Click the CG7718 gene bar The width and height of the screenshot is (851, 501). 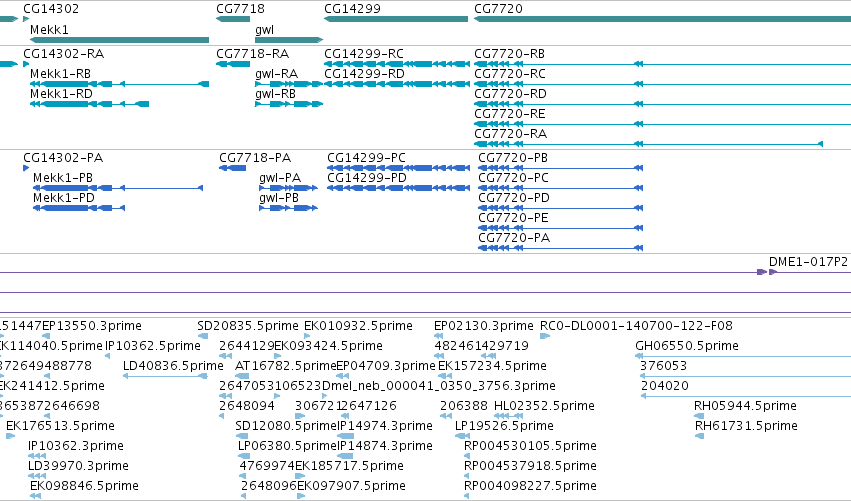(233, 19)
